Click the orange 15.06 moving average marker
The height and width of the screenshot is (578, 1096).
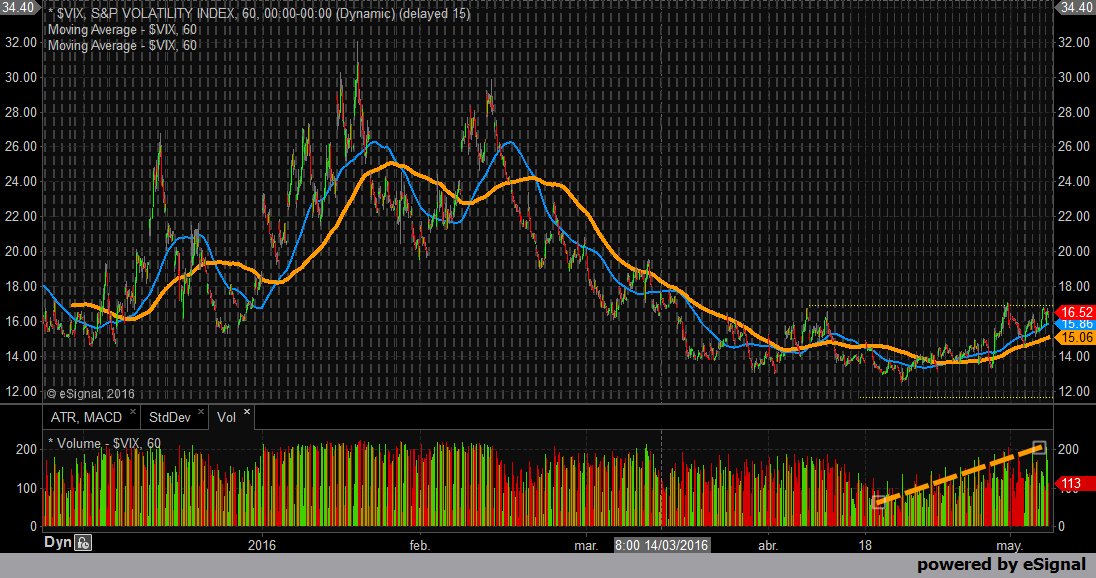(1075, 338)
